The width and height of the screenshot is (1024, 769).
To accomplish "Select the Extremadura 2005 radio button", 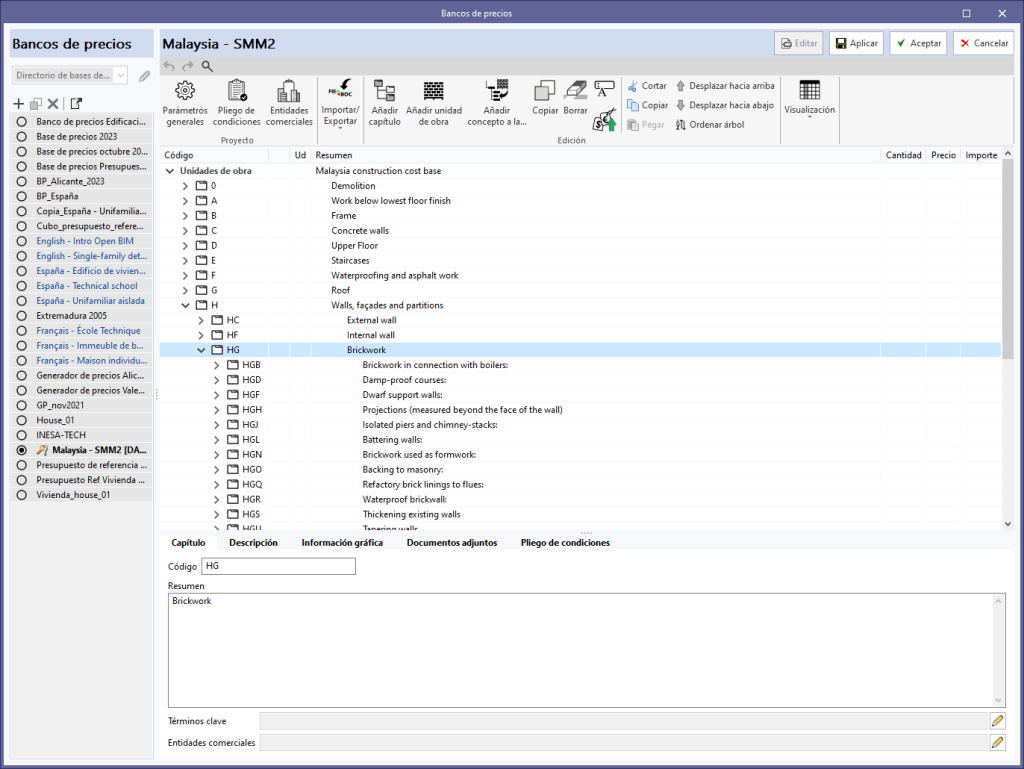I will point(21,316).
